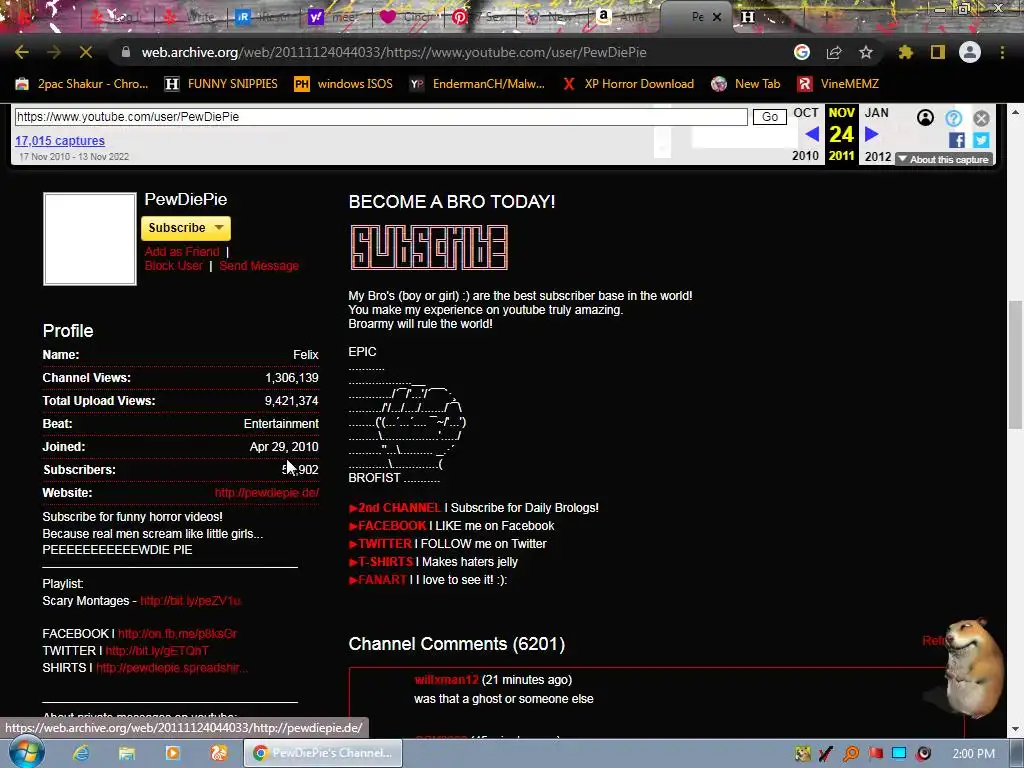Image resolution: width=1024 pixels, height=768 pixels.
Task: Click the OCT month in Wayback toolbar
Action: pos(805,113)
